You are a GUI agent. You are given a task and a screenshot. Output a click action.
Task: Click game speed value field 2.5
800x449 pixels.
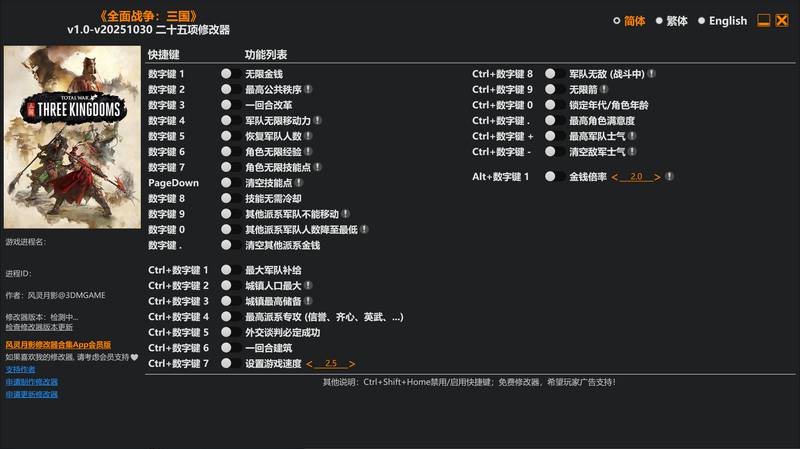click(x=331, y=363)
